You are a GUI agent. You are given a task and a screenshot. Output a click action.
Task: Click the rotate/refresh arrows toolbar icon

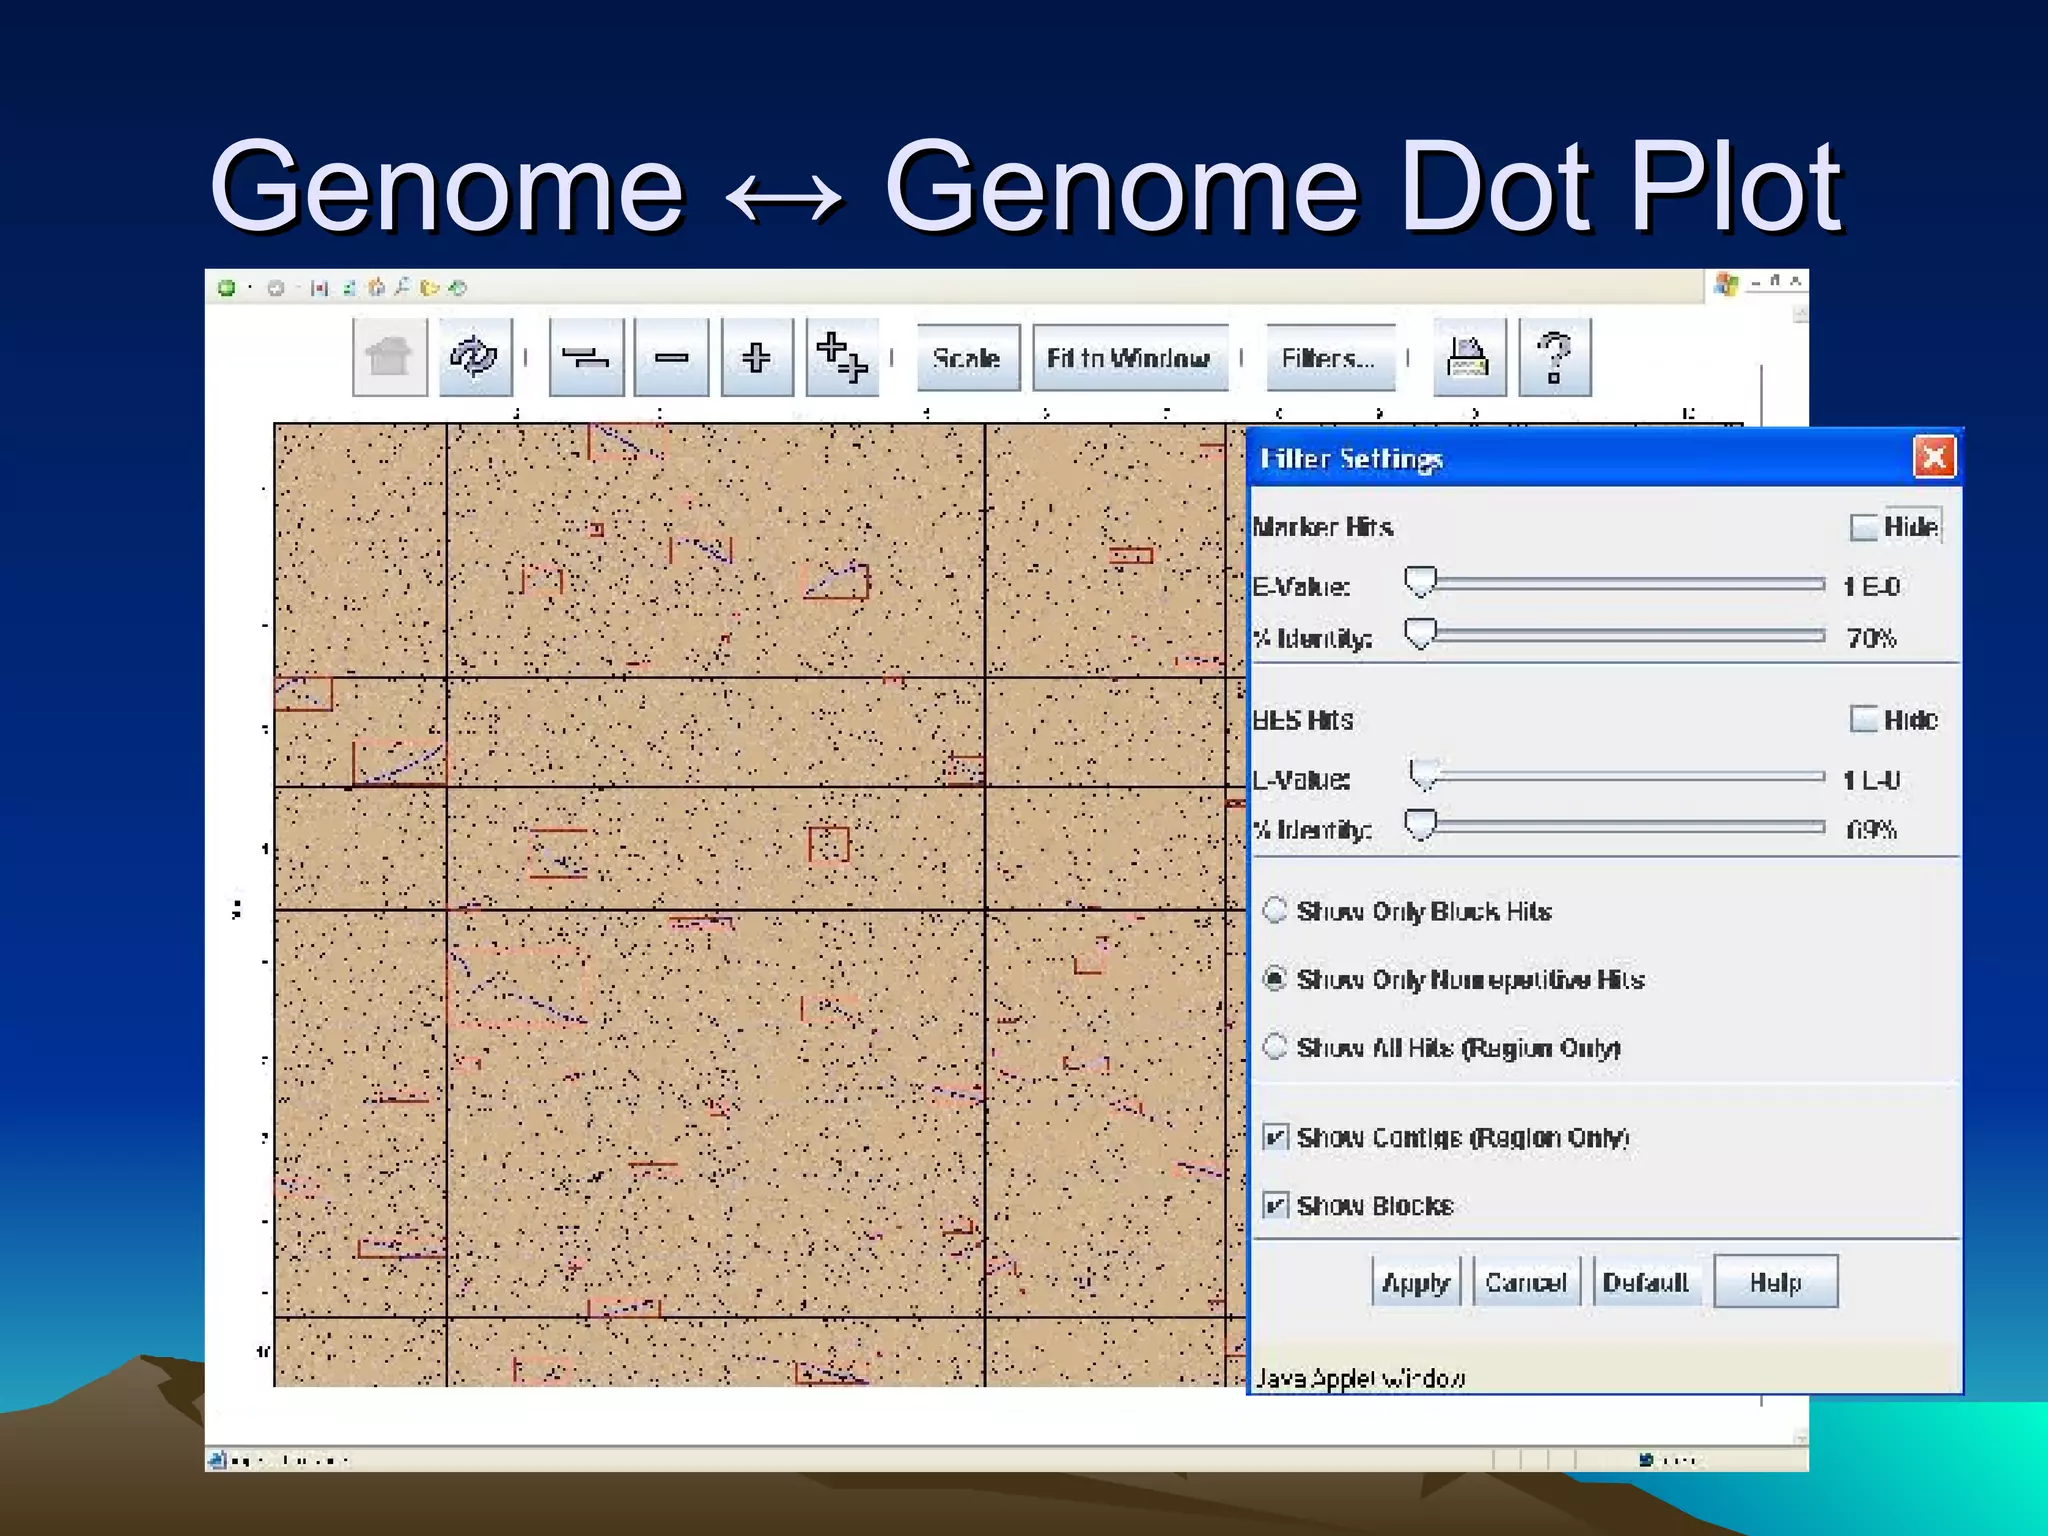tap(474, 357)
